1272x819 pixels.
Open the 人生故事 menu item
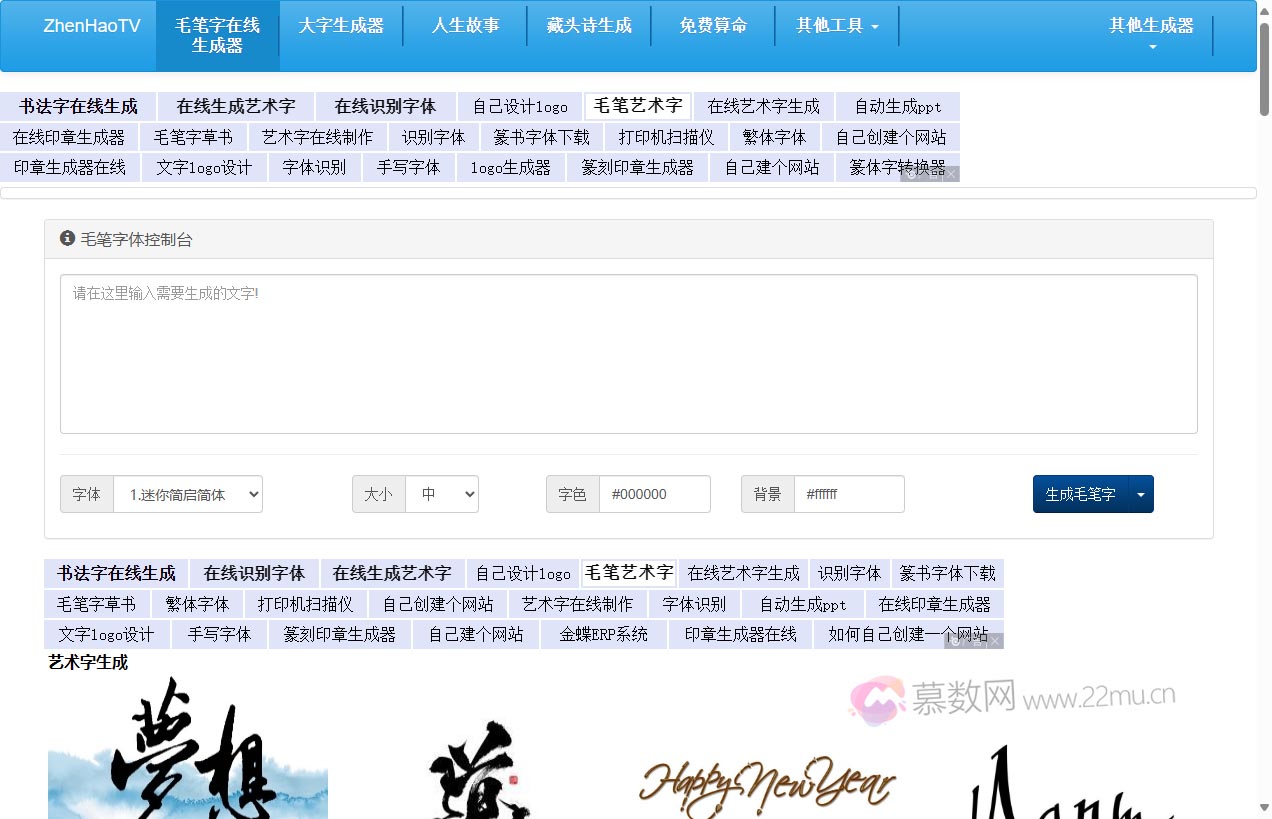pyautogui.click(x=466, y=25)
